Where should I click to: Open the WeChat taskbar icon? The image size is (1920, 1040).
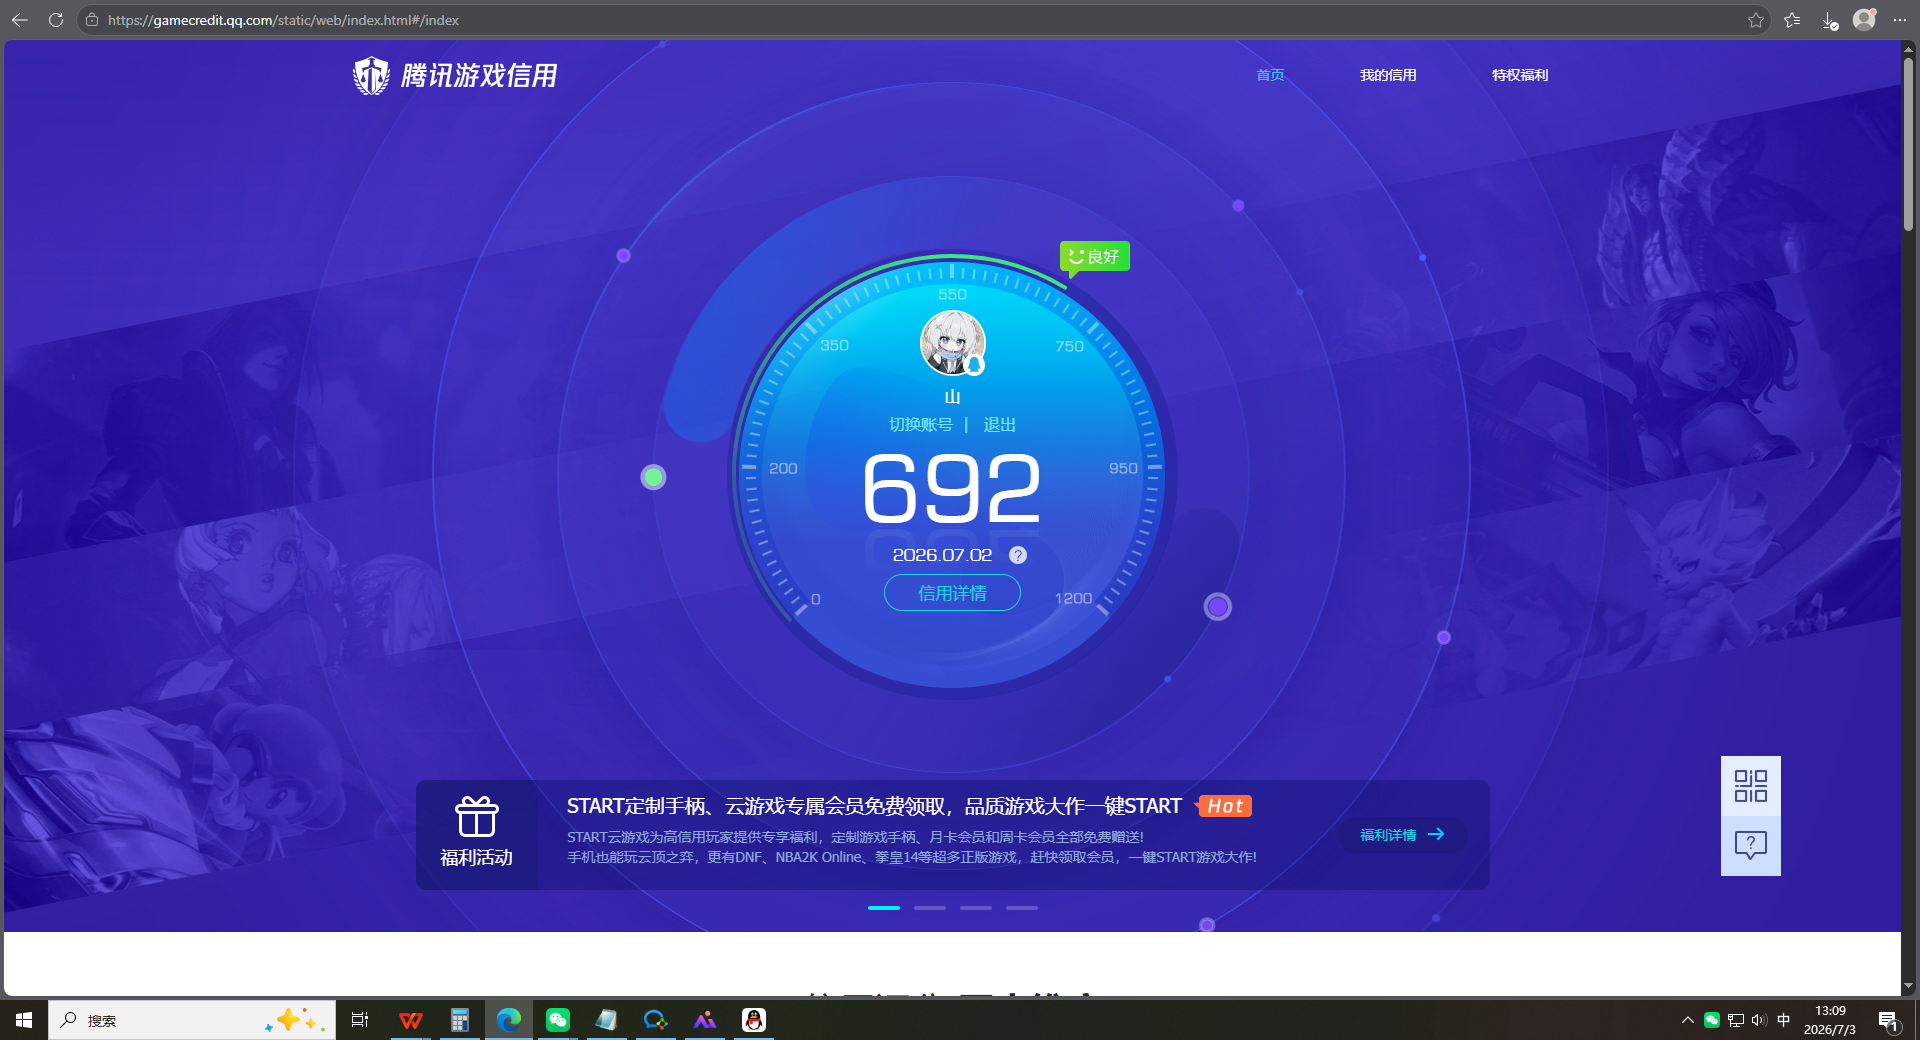coord(558,1020)
